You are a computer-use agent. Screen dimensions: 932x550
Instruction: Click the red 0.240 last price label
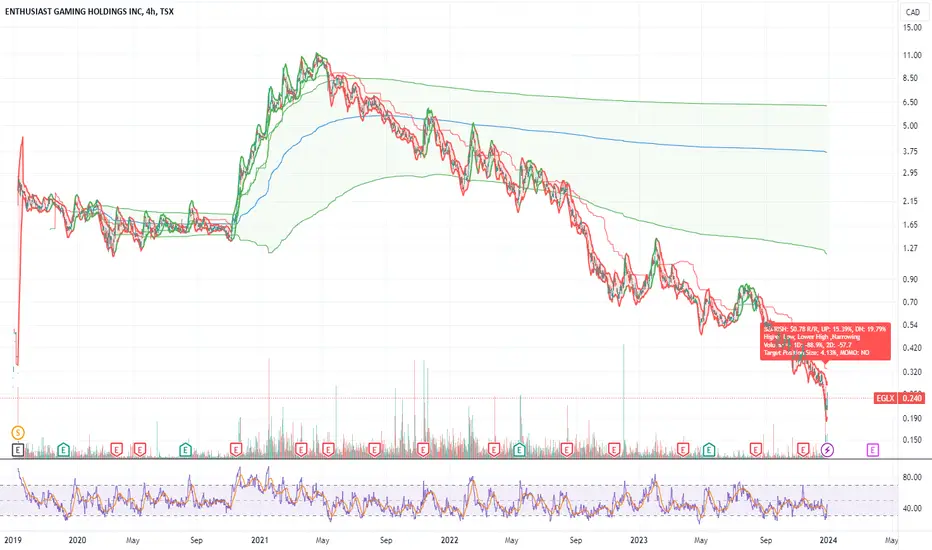point(912,398)
